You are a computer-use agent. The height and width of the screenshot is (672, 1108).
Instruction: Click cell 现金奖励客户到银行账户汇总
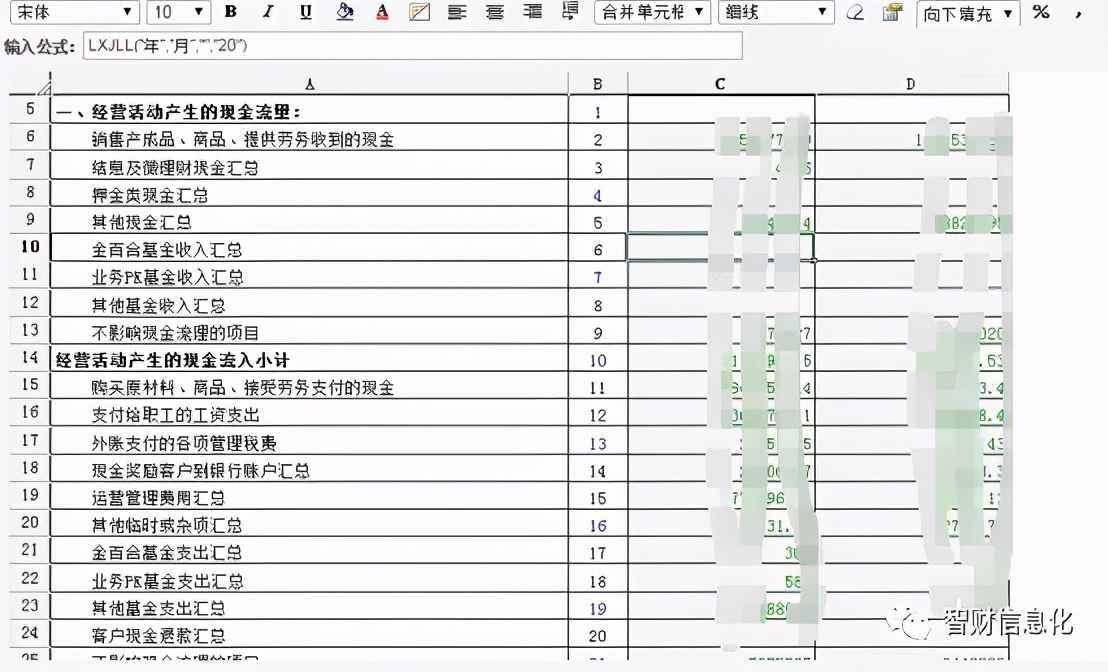310,470
